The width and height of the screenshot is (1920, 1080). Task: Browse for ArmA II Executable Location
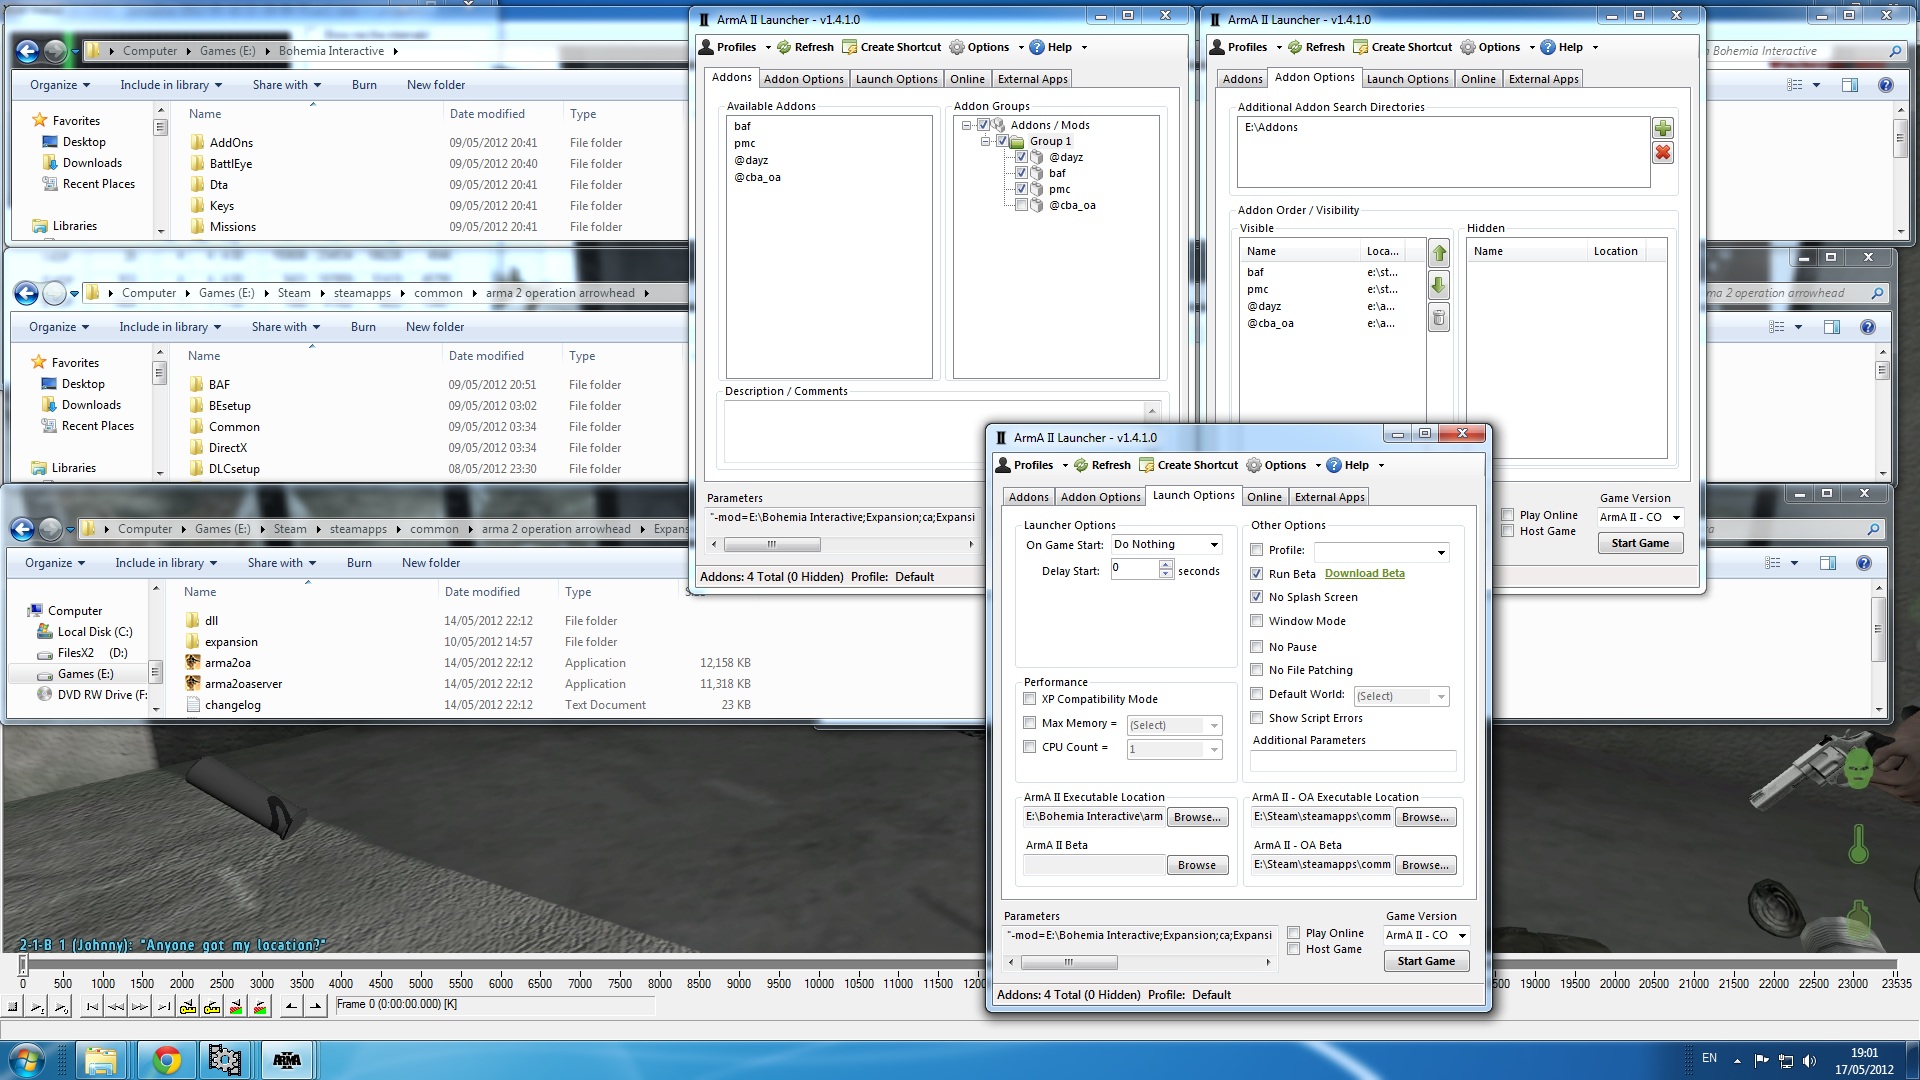click(1197, 817)
